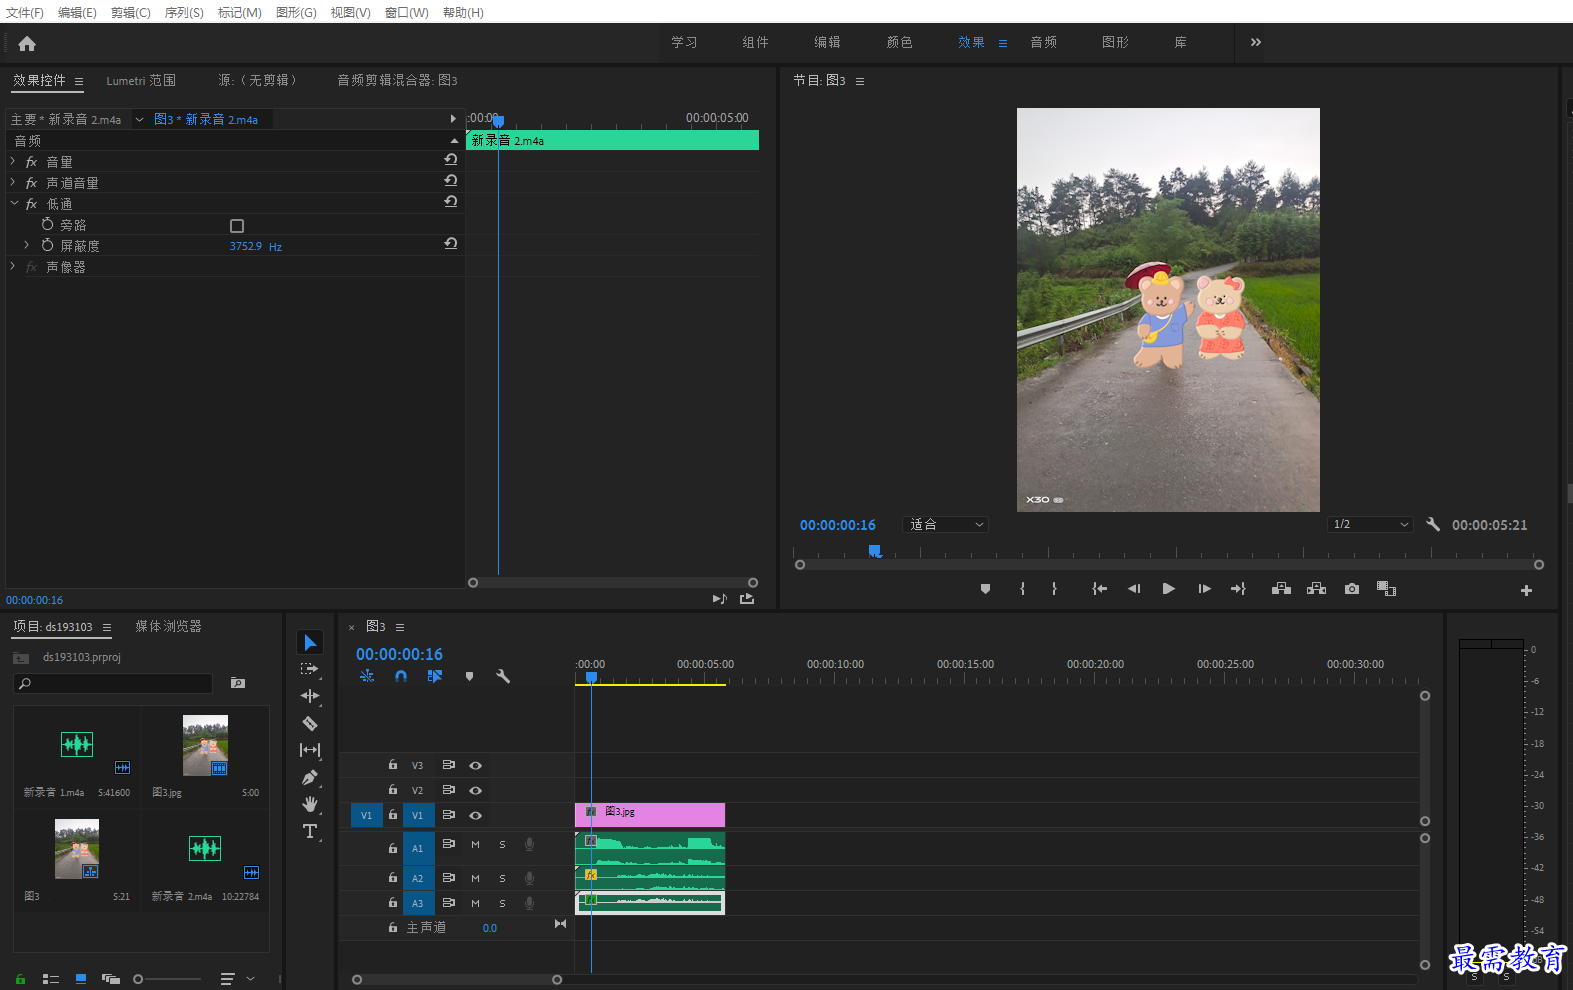Open the master clip dropdown arrow
Image resolution: width=1573 pixels, height=990 pixels.
tap(140, 120)
